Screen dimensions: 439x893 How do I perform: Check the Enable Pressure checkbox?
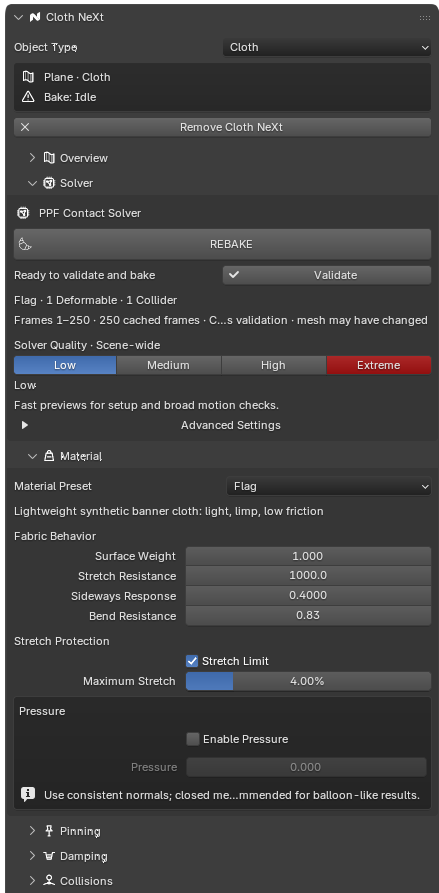click(x=193, y=739)
